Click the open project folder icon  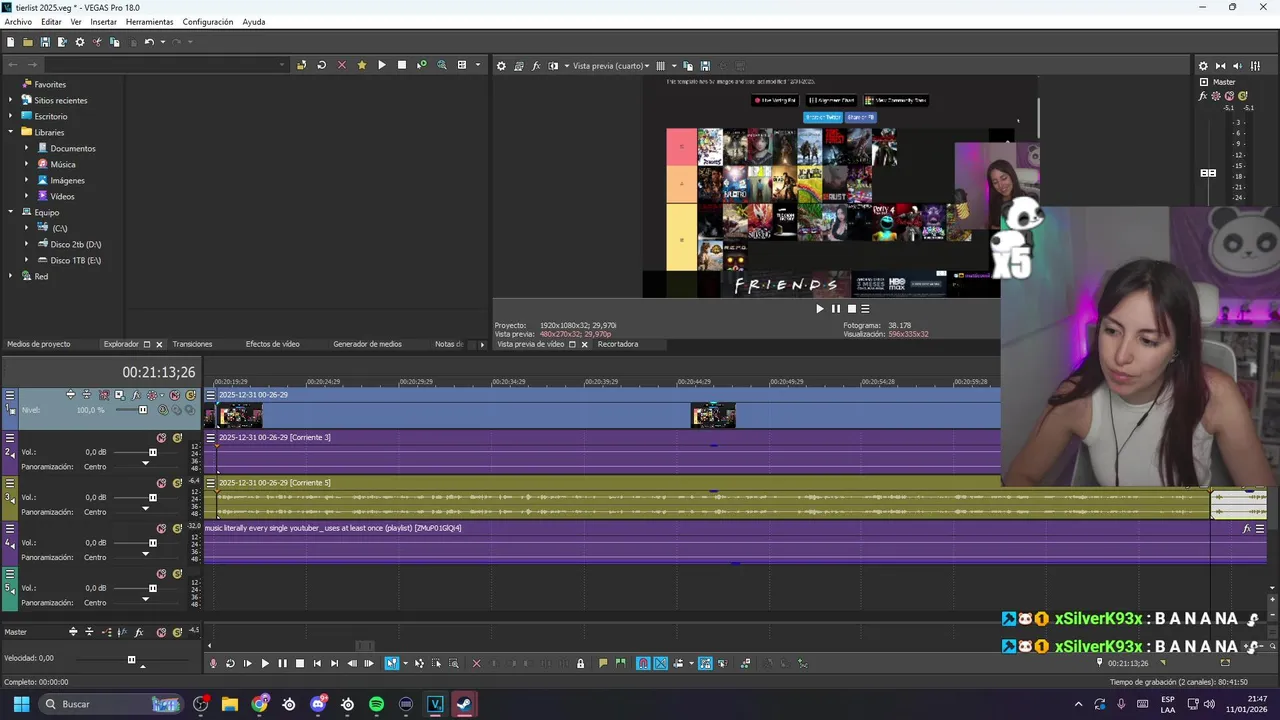click(28, 42)
